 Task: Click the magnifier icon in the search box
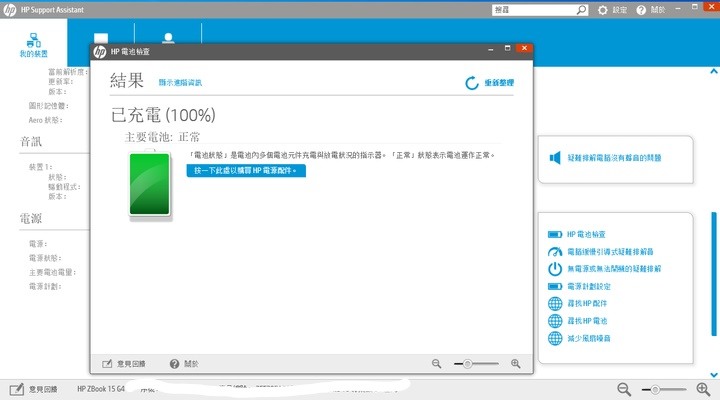pyautogui.click(x=581, y=10)
